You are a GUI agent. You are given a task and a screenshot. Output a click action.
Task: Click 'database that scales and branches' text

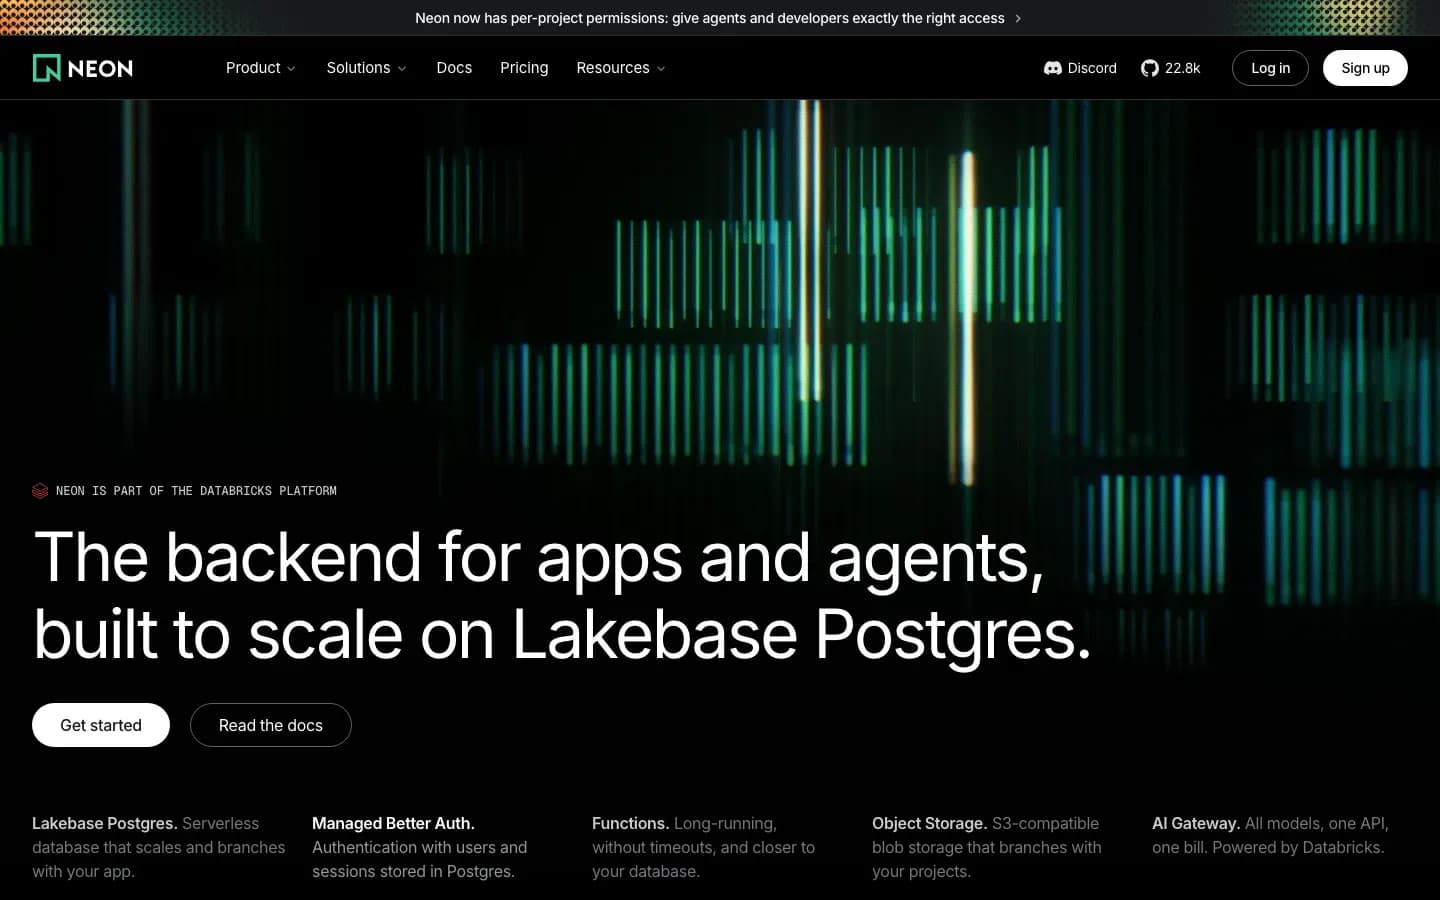(158, 847)
